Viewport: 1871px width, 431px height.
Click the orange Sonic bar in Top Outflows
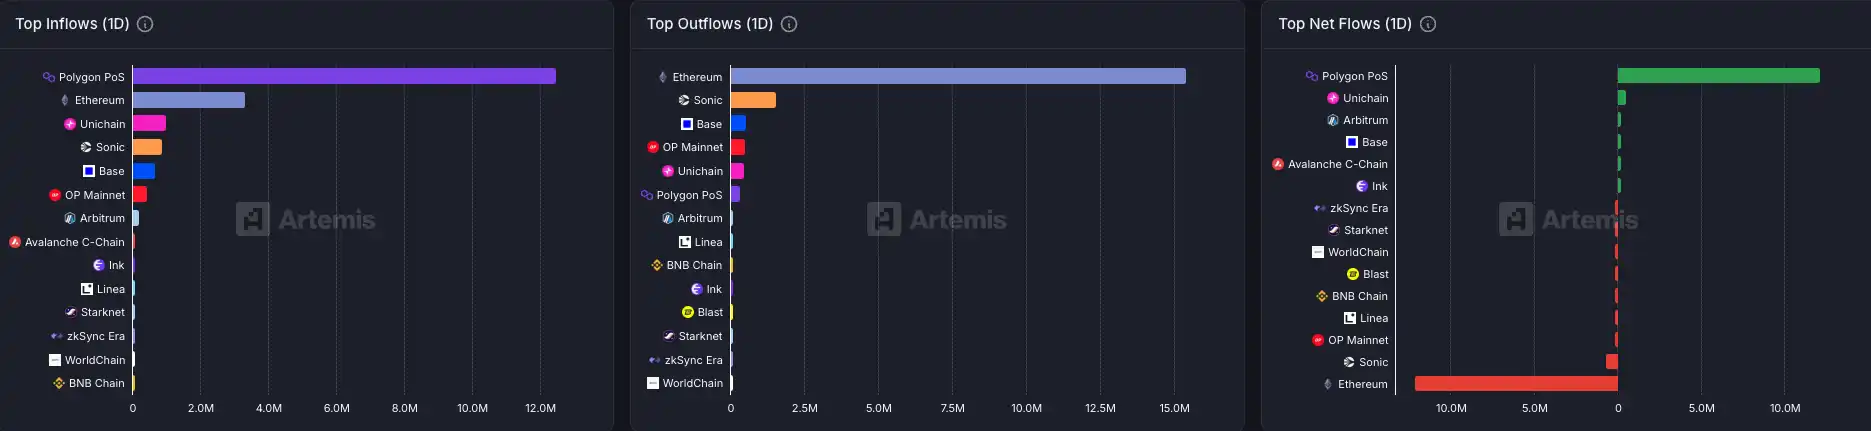[753, 100]
